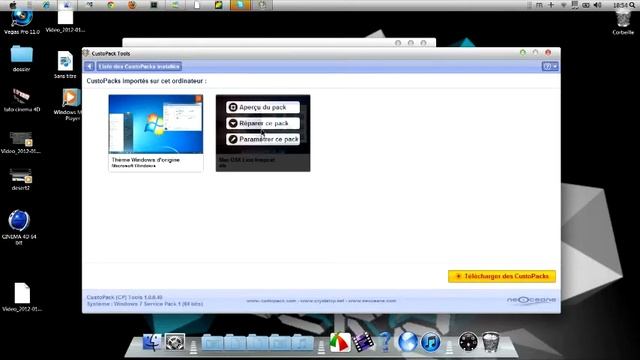Viewport: 640px width, 360px height.
Task: Click the yellow sticky note top bar icon
Action: [218, 5]
